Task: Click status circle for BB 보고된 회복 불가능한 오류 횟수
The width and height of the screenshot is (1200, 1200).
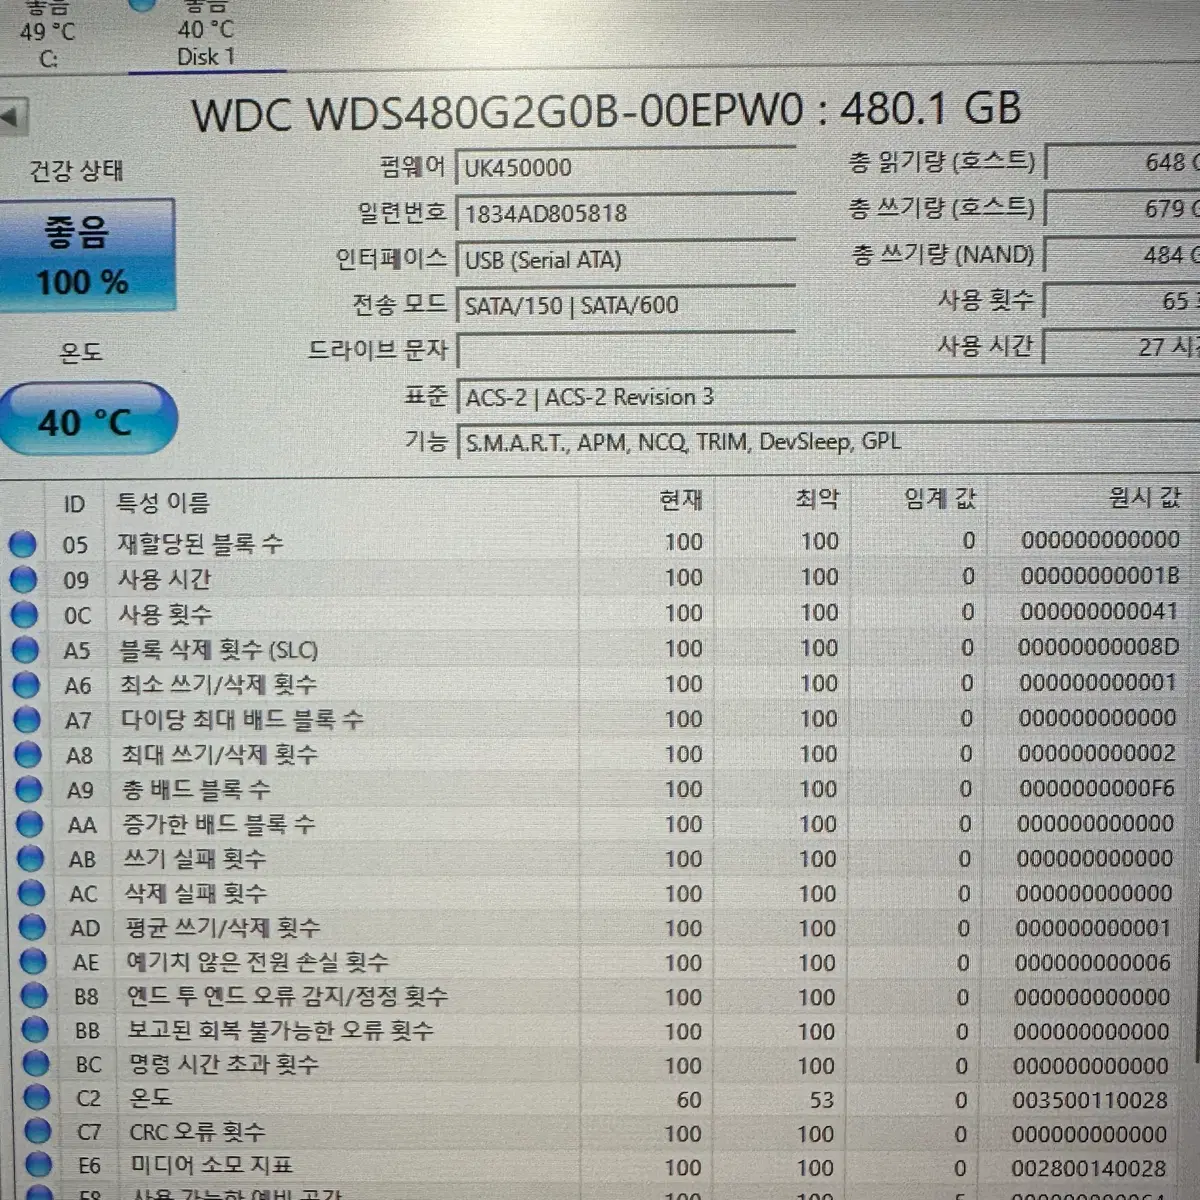Action: 36,1030
